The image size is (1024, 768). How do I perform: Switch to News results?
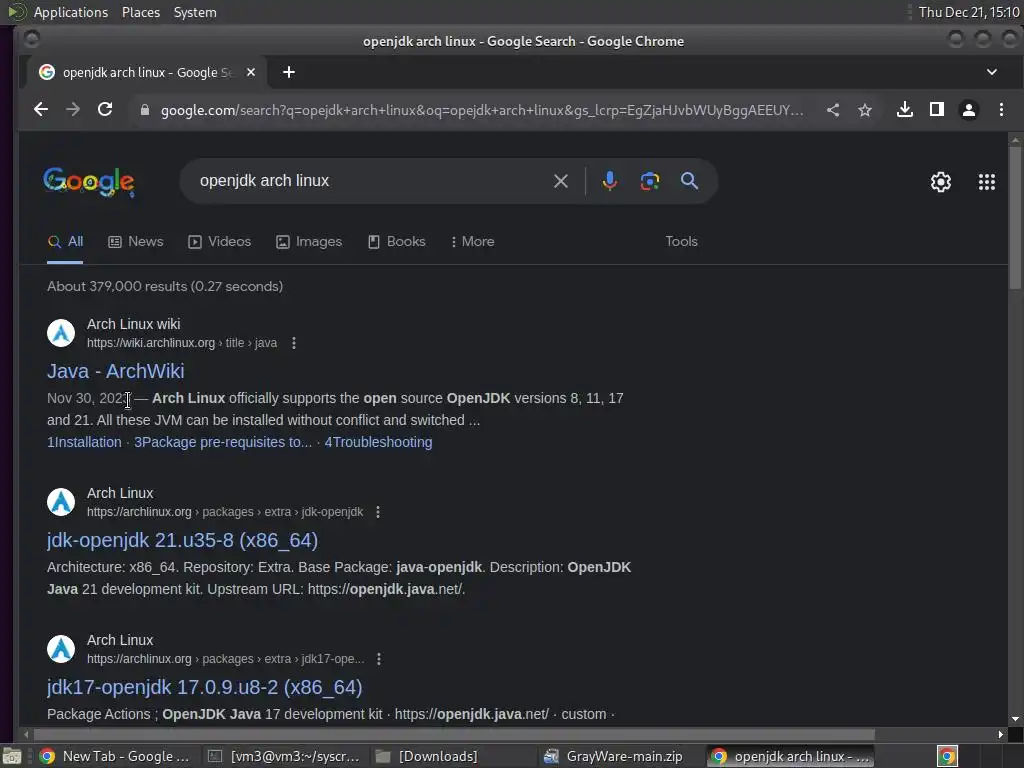pyautogui.click(x=135, y=242)
